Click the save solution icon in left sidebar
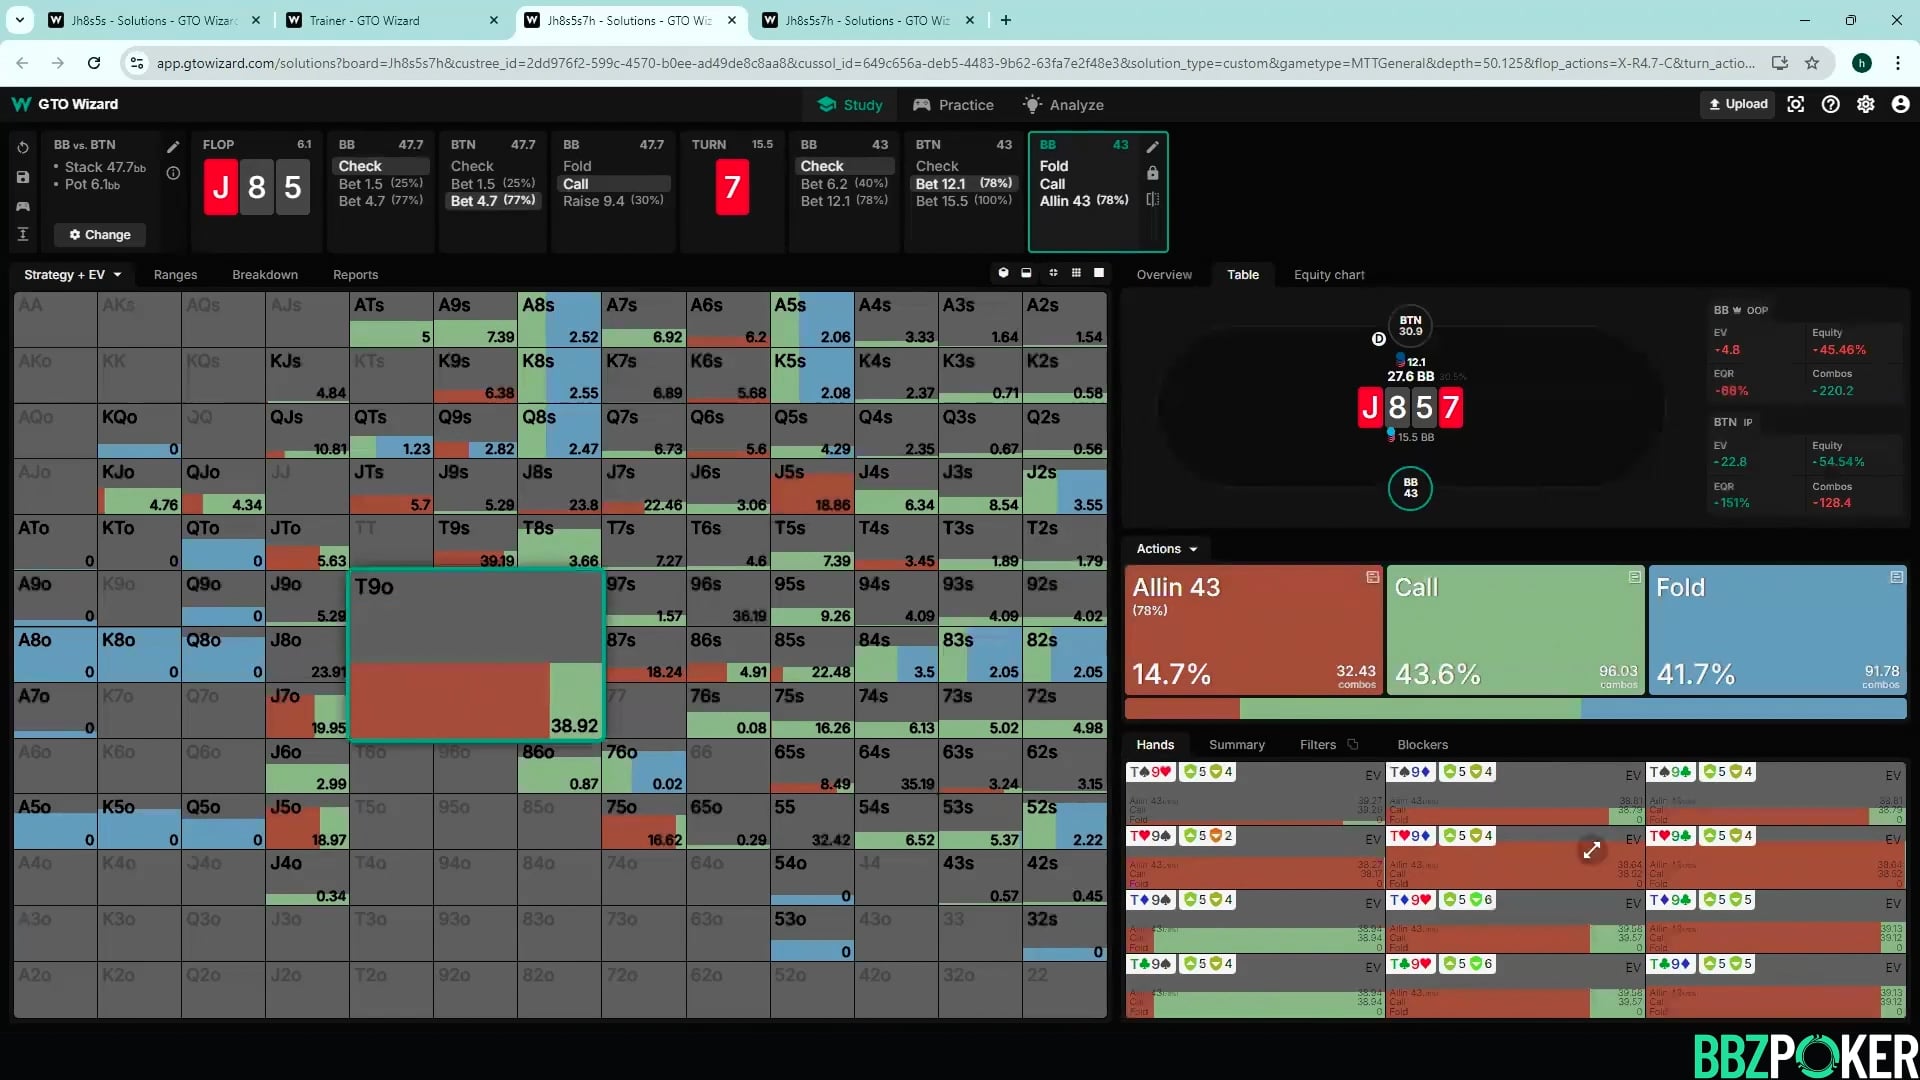 coord(22,177)
